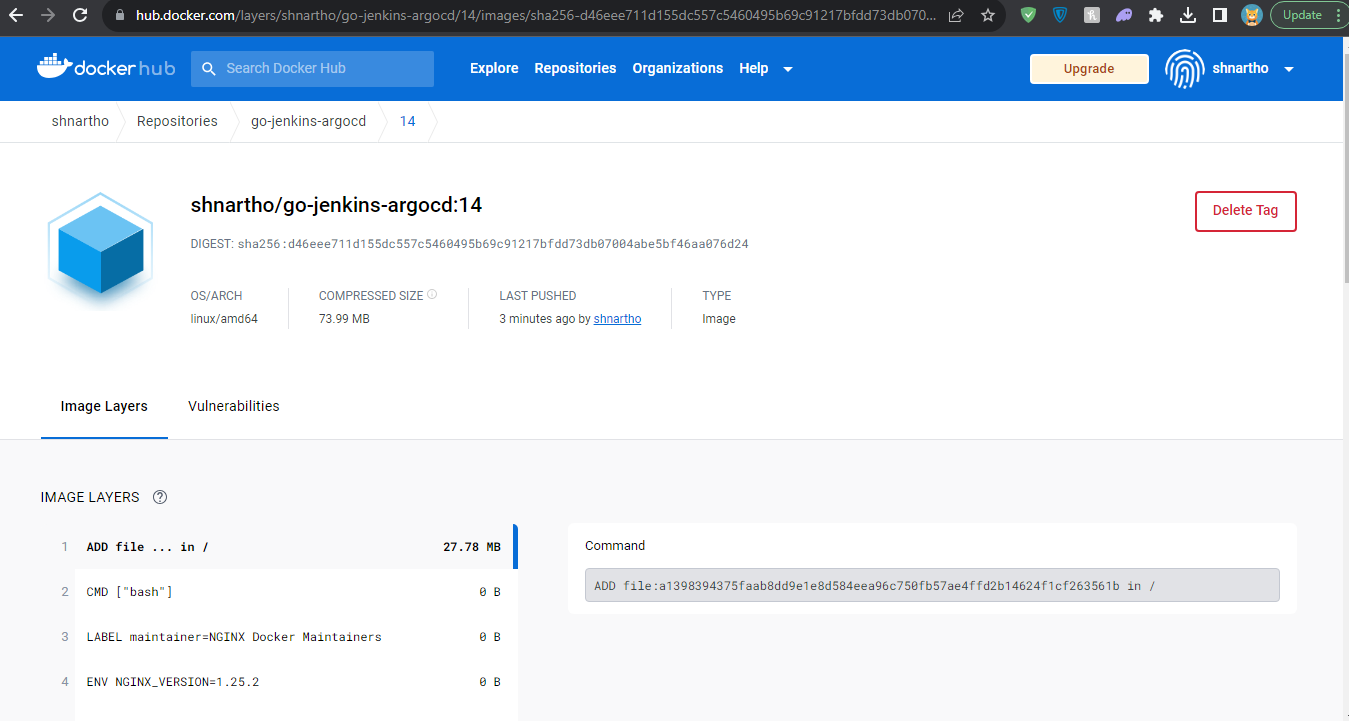Click the shnartho/go-jenkins-argocd:14 heading
This screenshot has height=721, width=1349.
[x=336, y=205]
